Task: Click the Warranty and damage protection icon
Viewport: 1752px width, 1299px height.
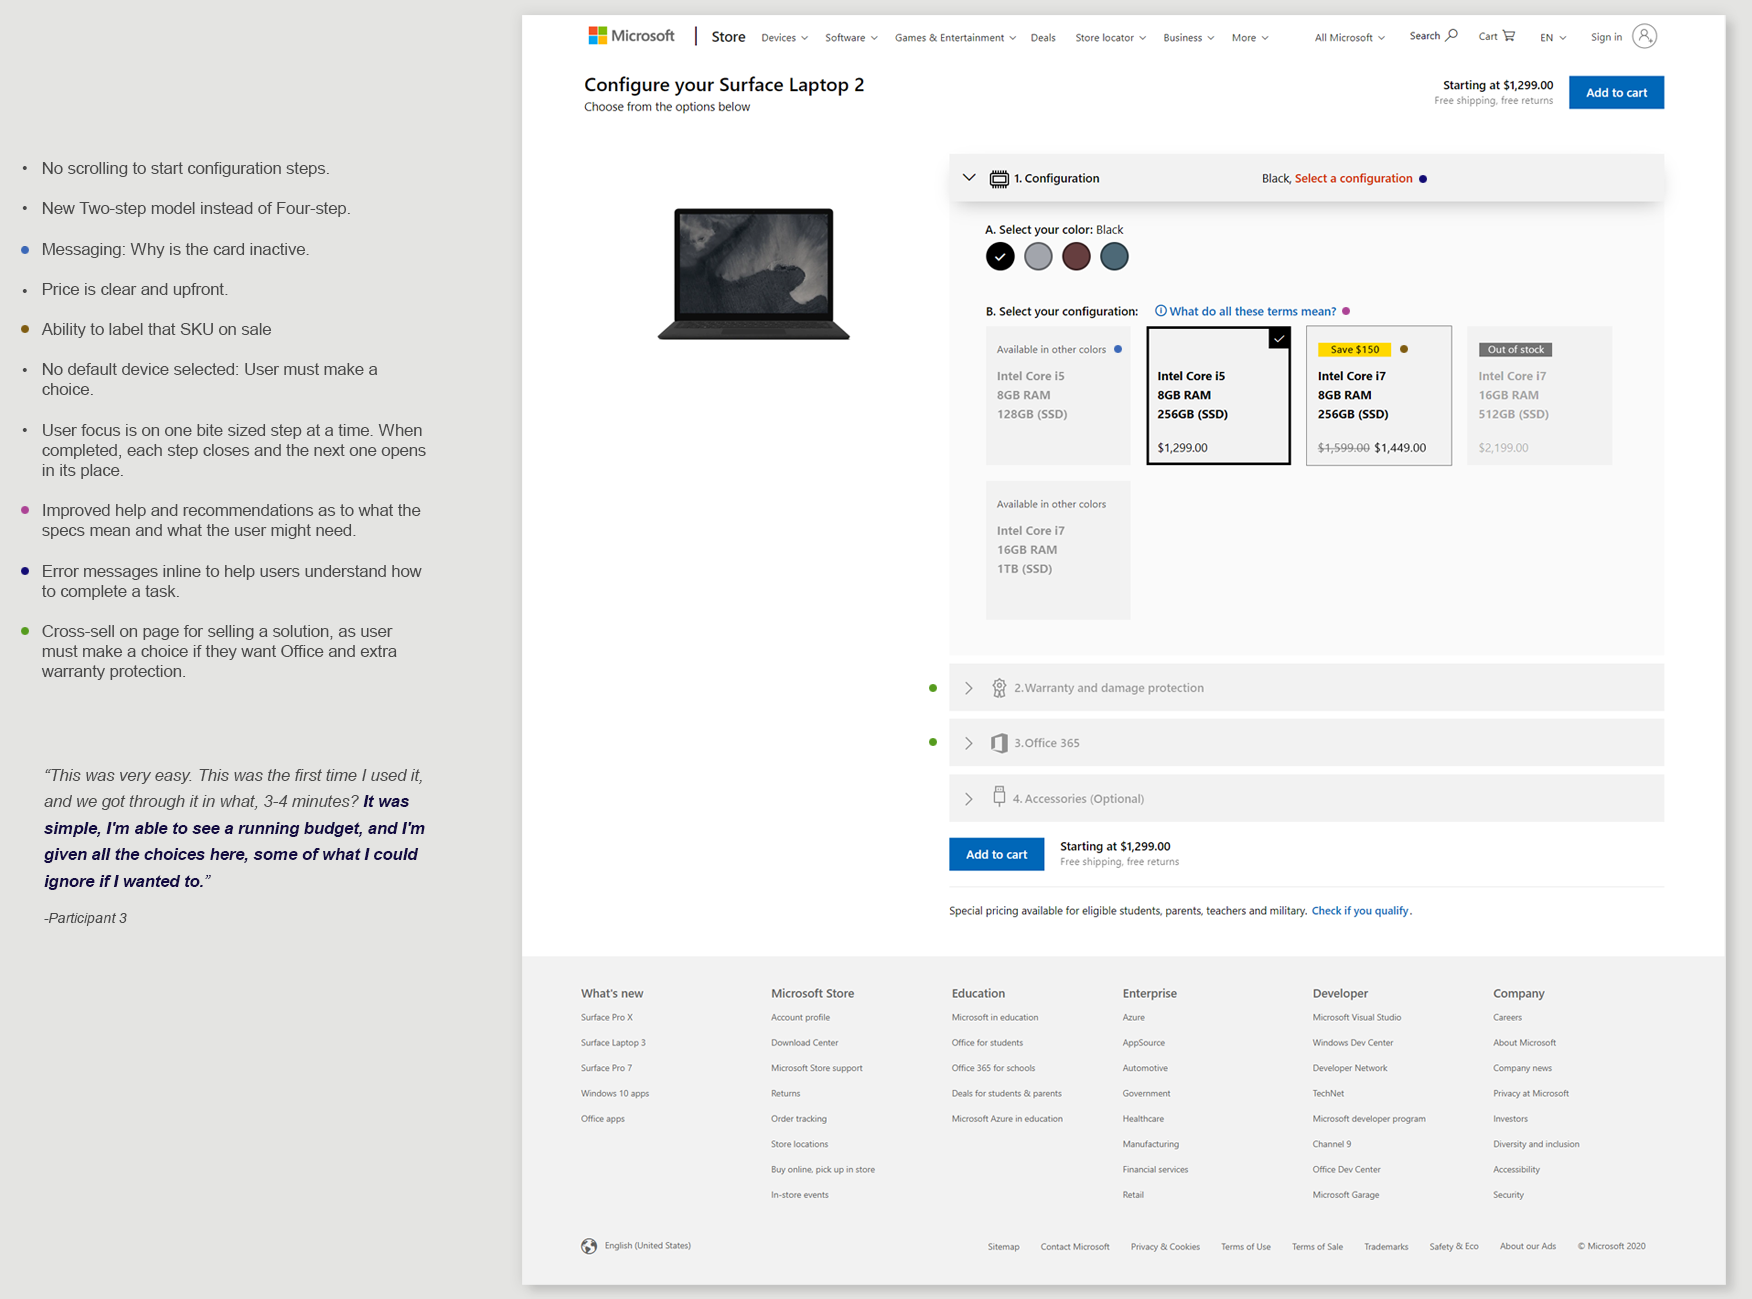Action: 999,688
